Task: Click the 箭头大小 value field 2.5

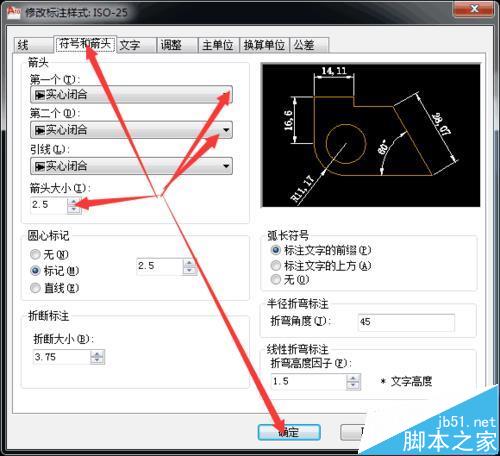Action: click(49, 205)
